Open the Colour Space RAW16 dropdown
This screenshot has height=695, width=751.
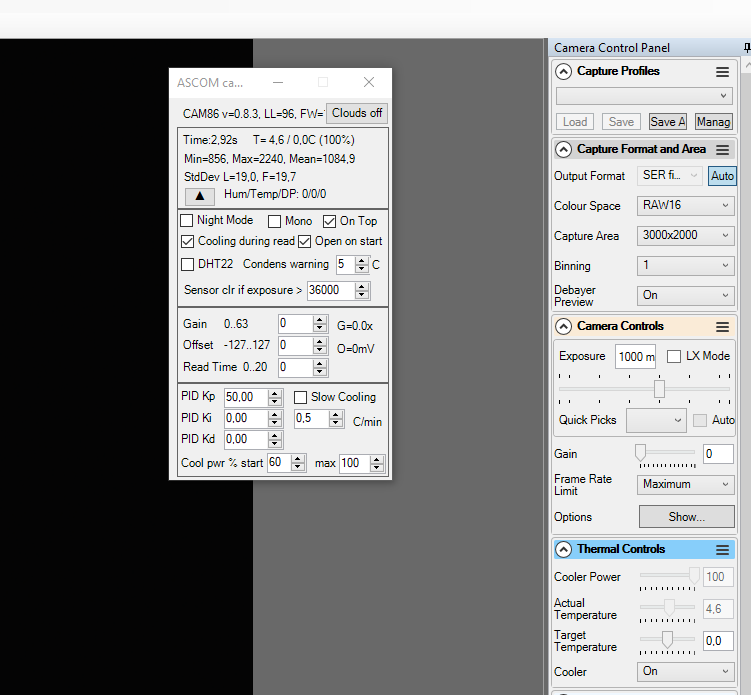pos(685,205)
